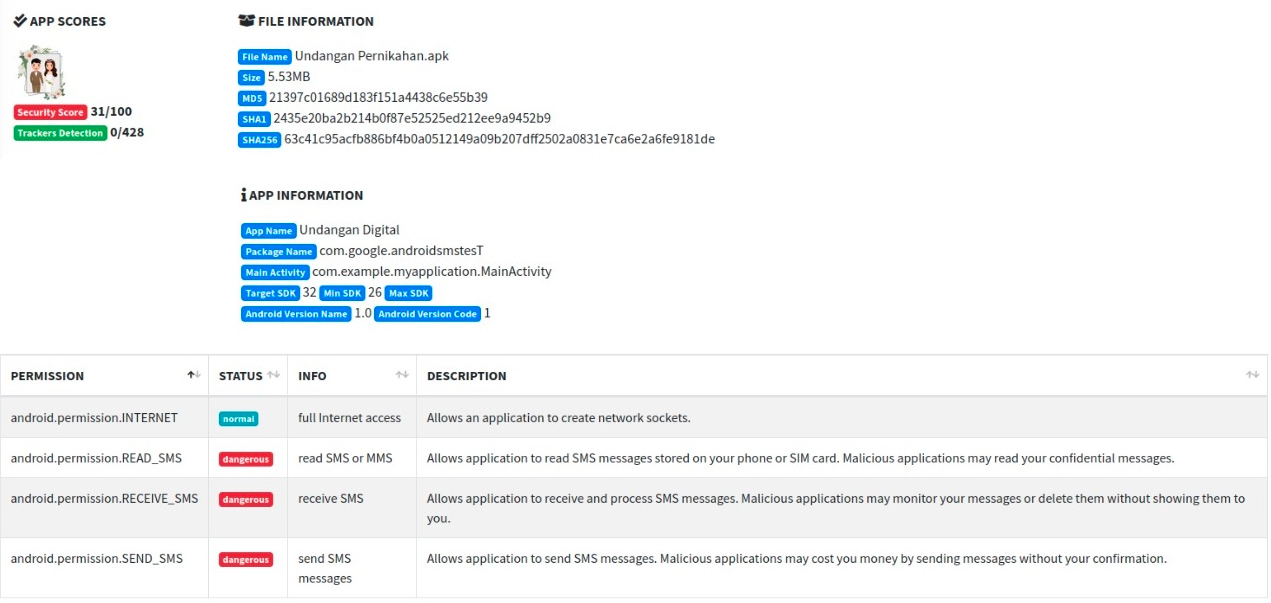Click the App Information info icon
This screenshot has width=1271, height=603.
tap(243, 195)
